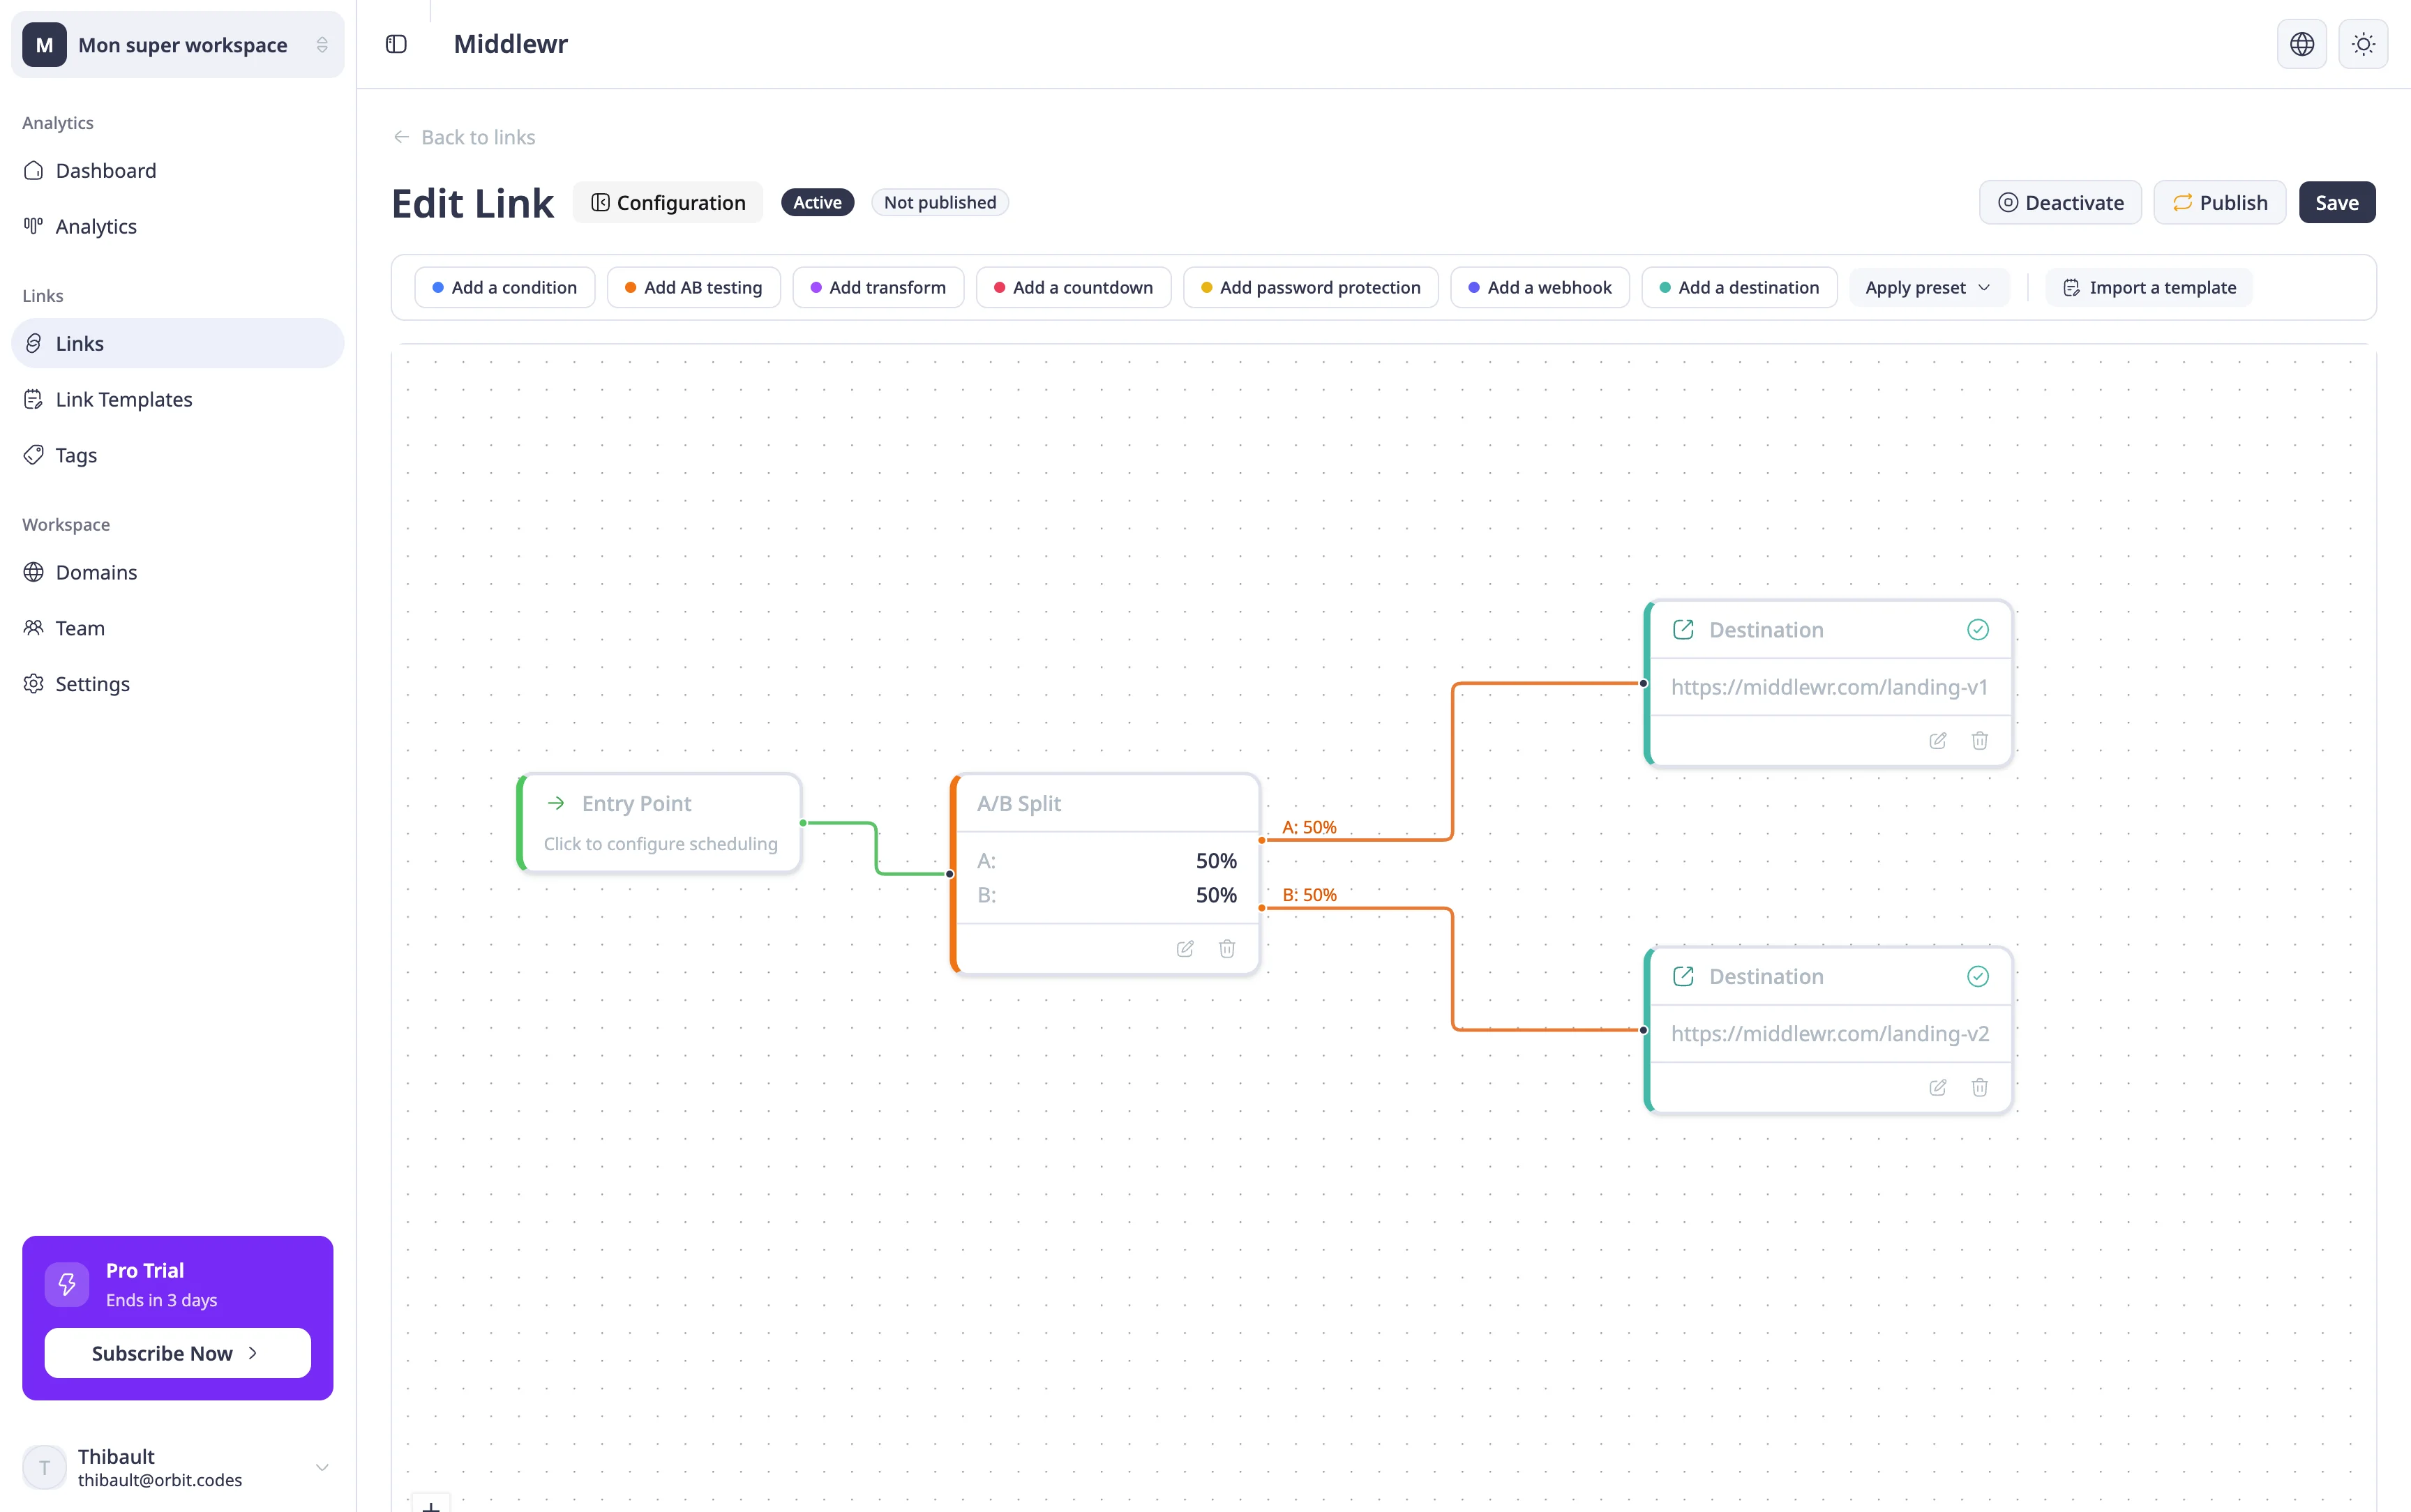Toggle the sidebar panel icon

pyautogui.click(x=396, y=44)
